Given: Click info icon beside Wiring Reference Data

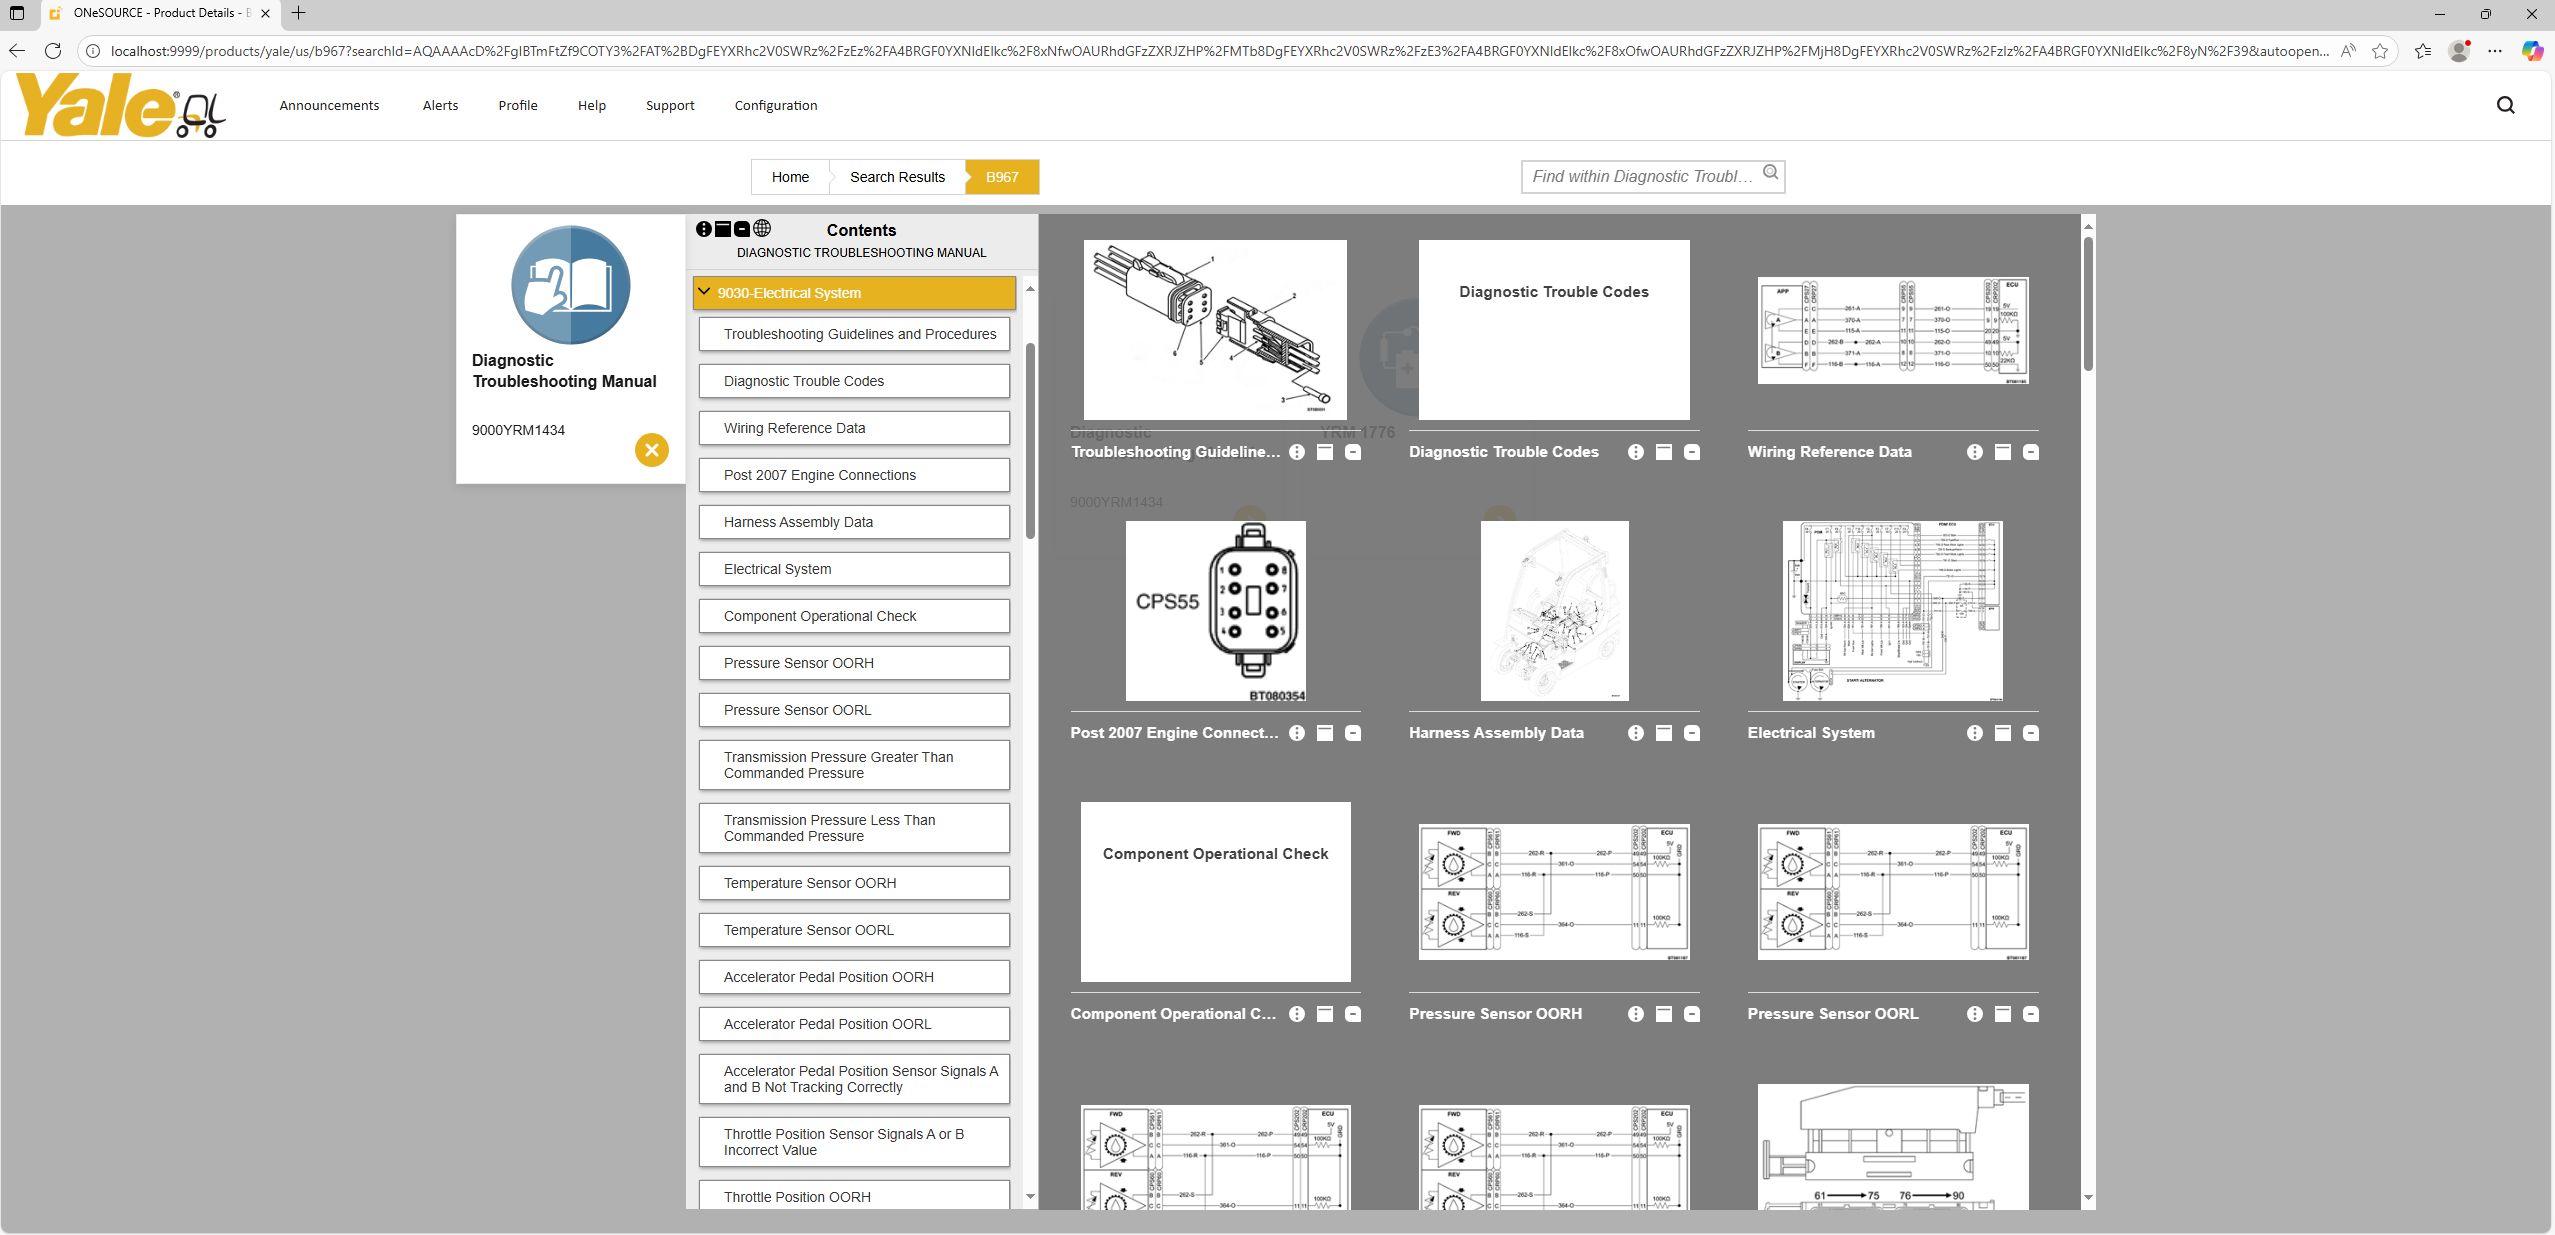Looking at the screenshot, I should 1974,452.
